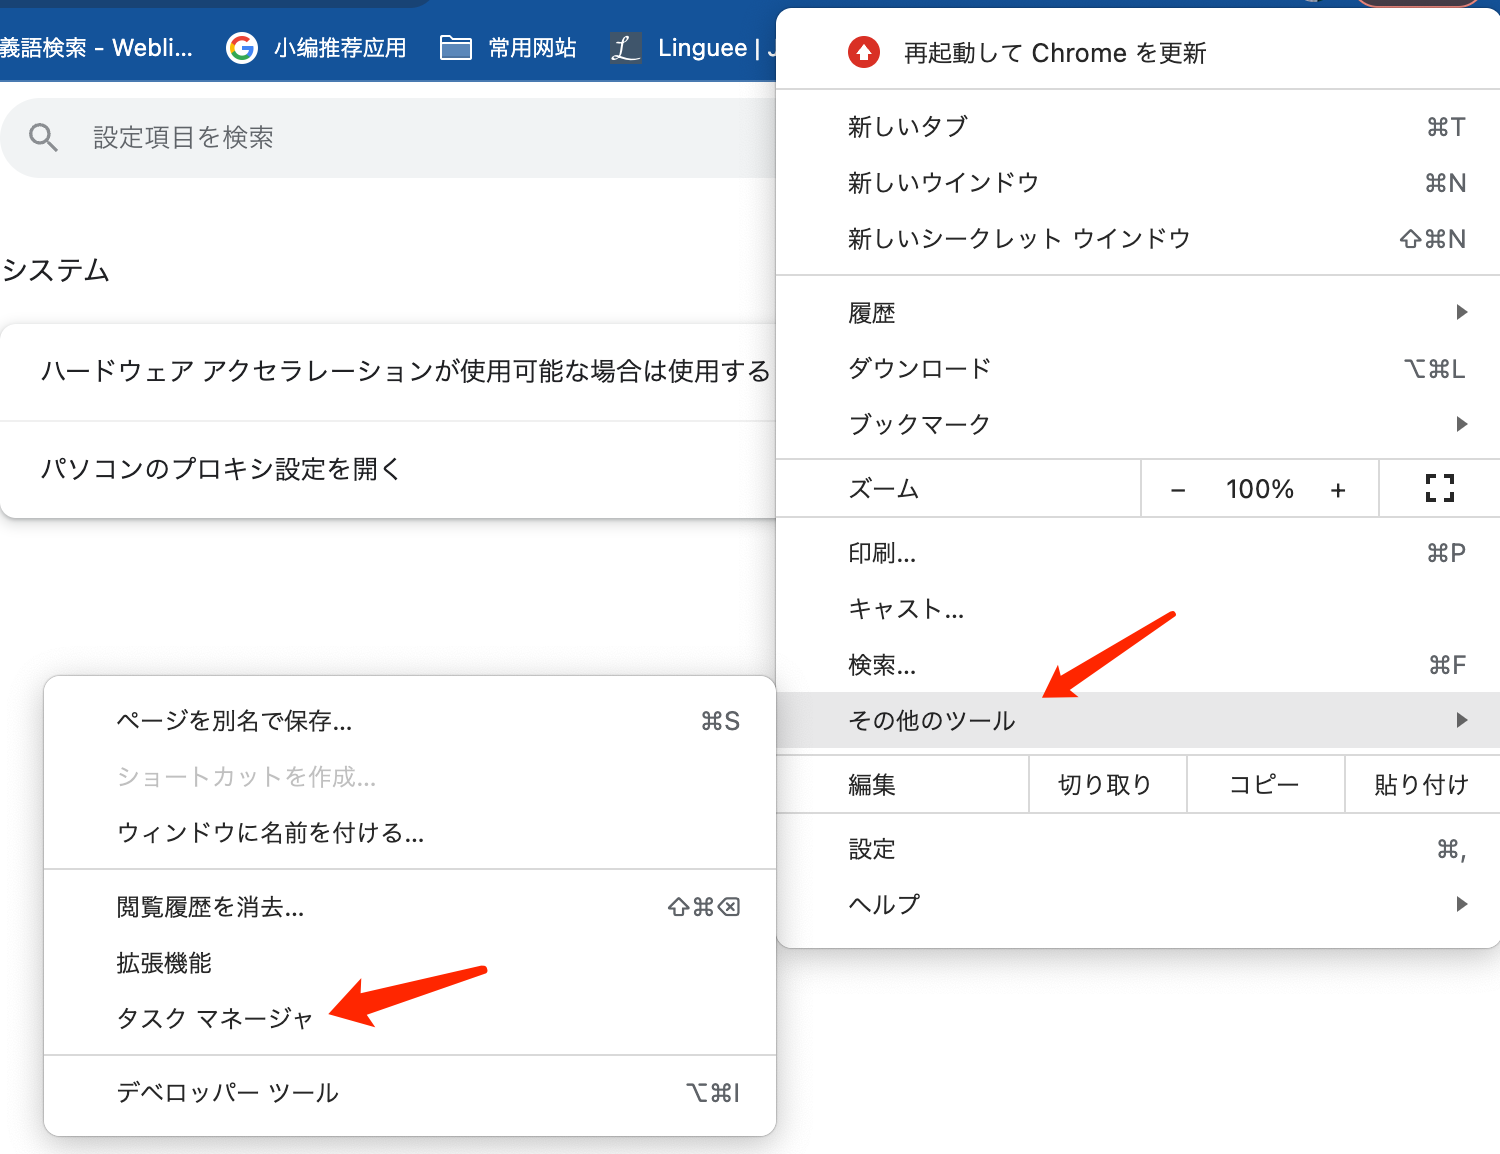Click コピー in the 編集 row

click(1264, 784)
